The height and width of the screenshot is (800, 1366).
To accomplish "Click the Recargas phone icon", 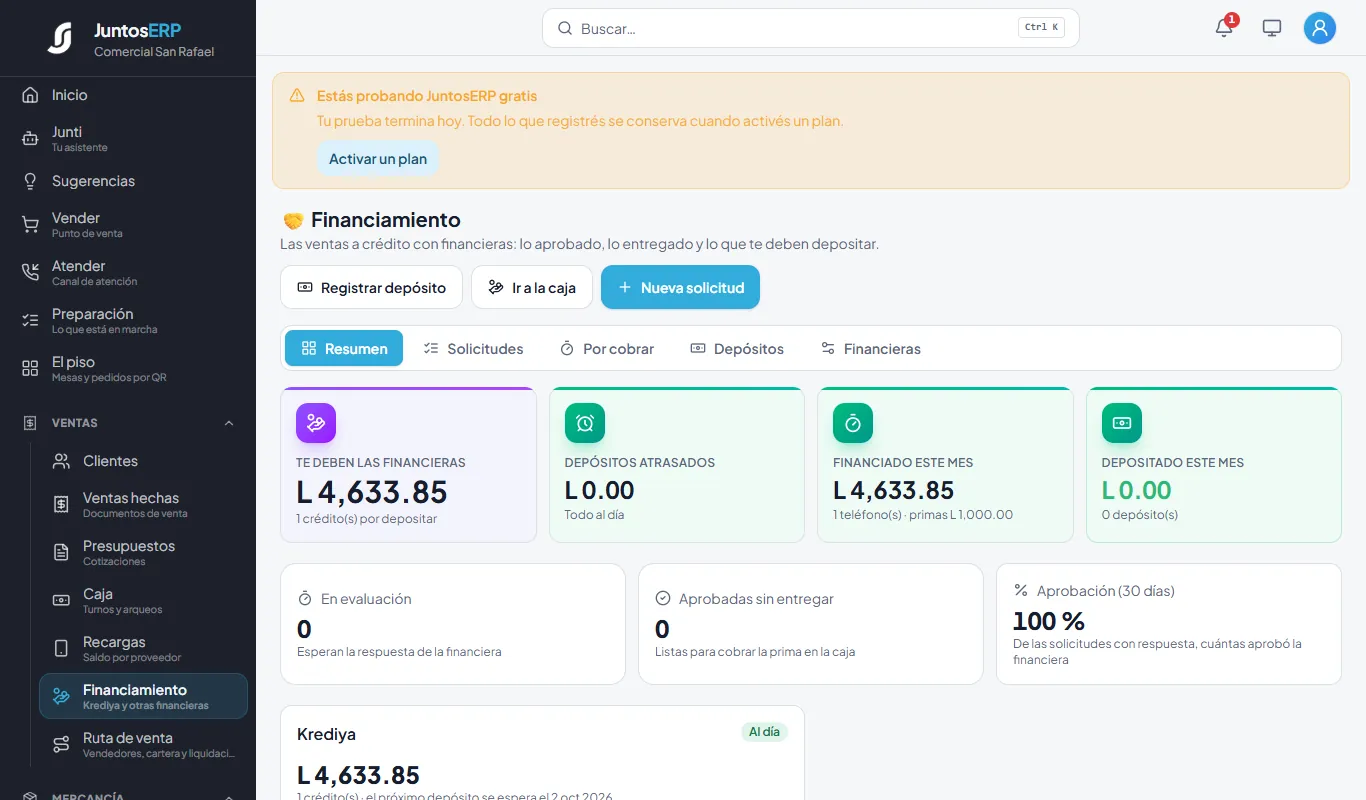I will 61,649.
